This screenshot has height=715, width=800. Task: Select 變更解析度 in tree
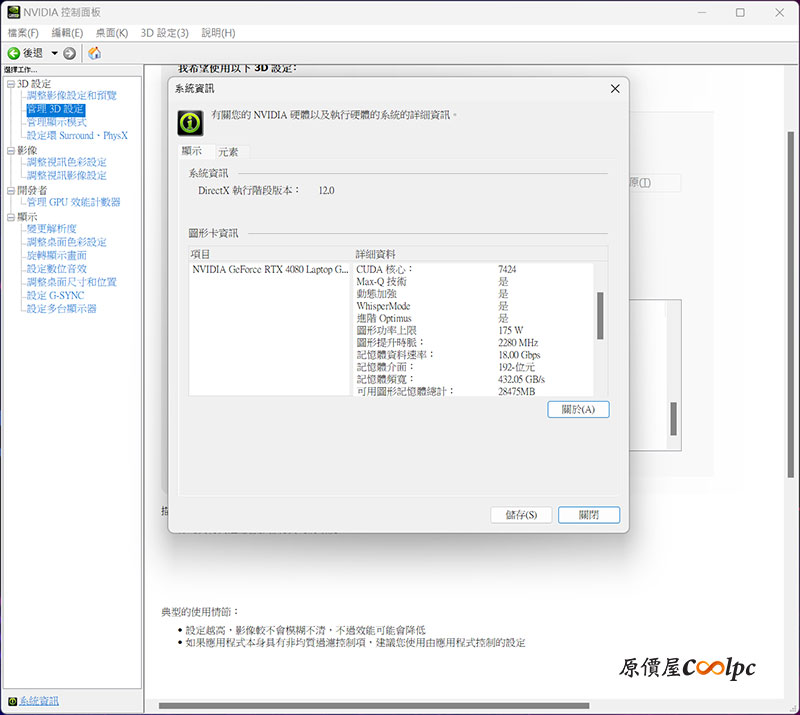pyautogui.click(x=52, y=229)
